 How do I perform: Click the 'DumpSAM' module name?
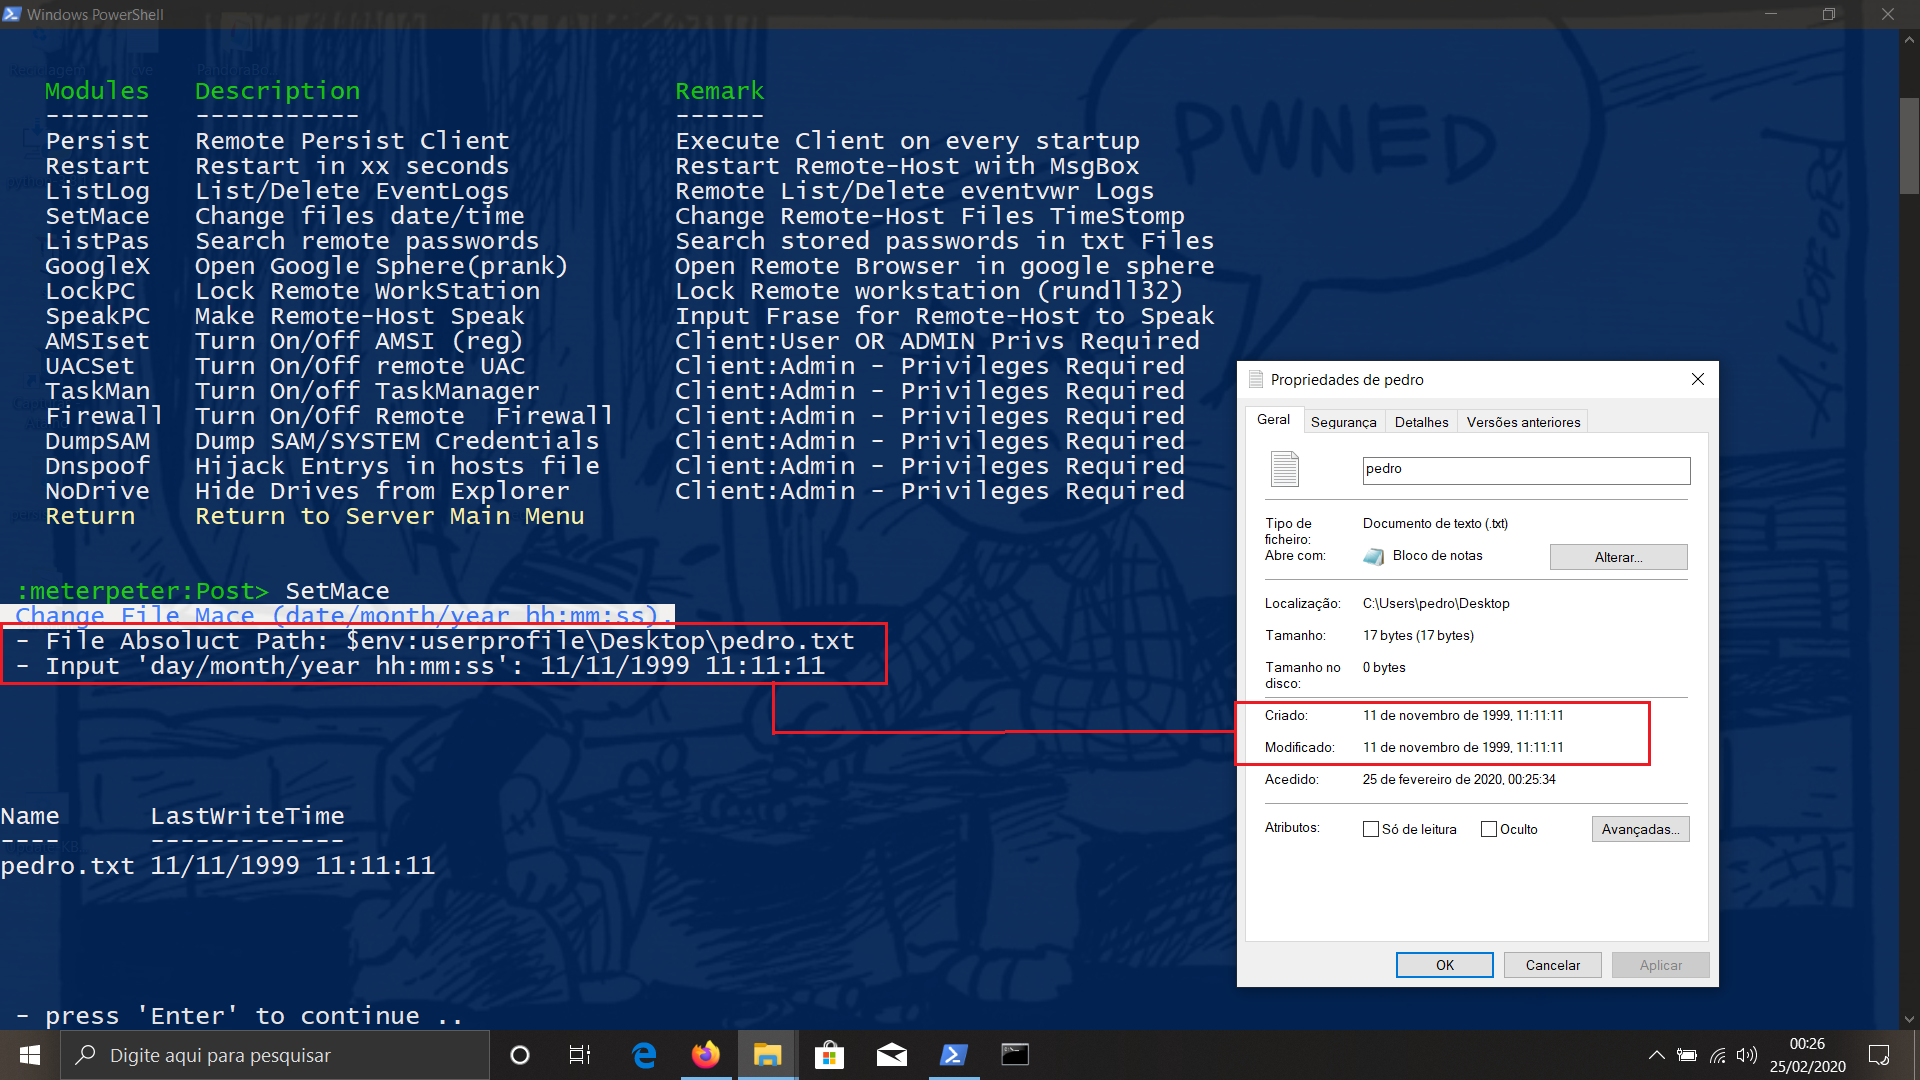pyautogui.click(x=97, y=441)
